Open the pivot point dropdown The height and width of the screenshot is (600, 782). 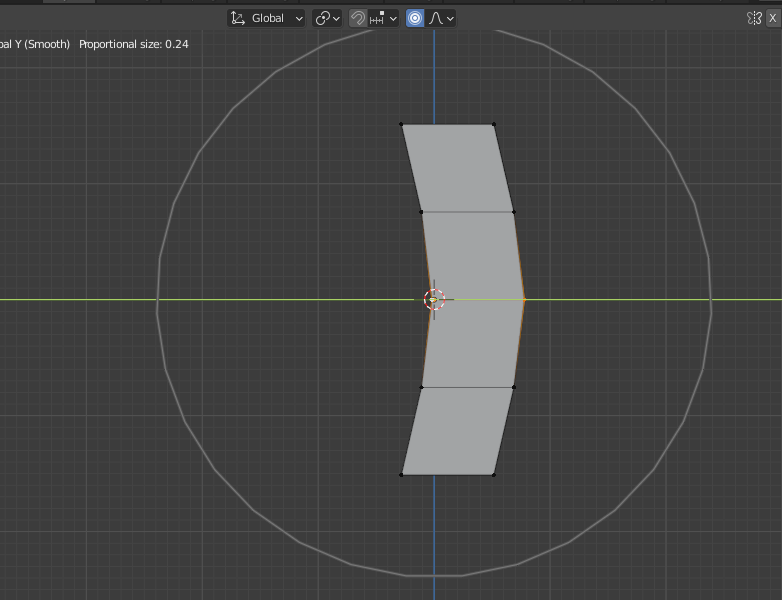tap(327, 18)
